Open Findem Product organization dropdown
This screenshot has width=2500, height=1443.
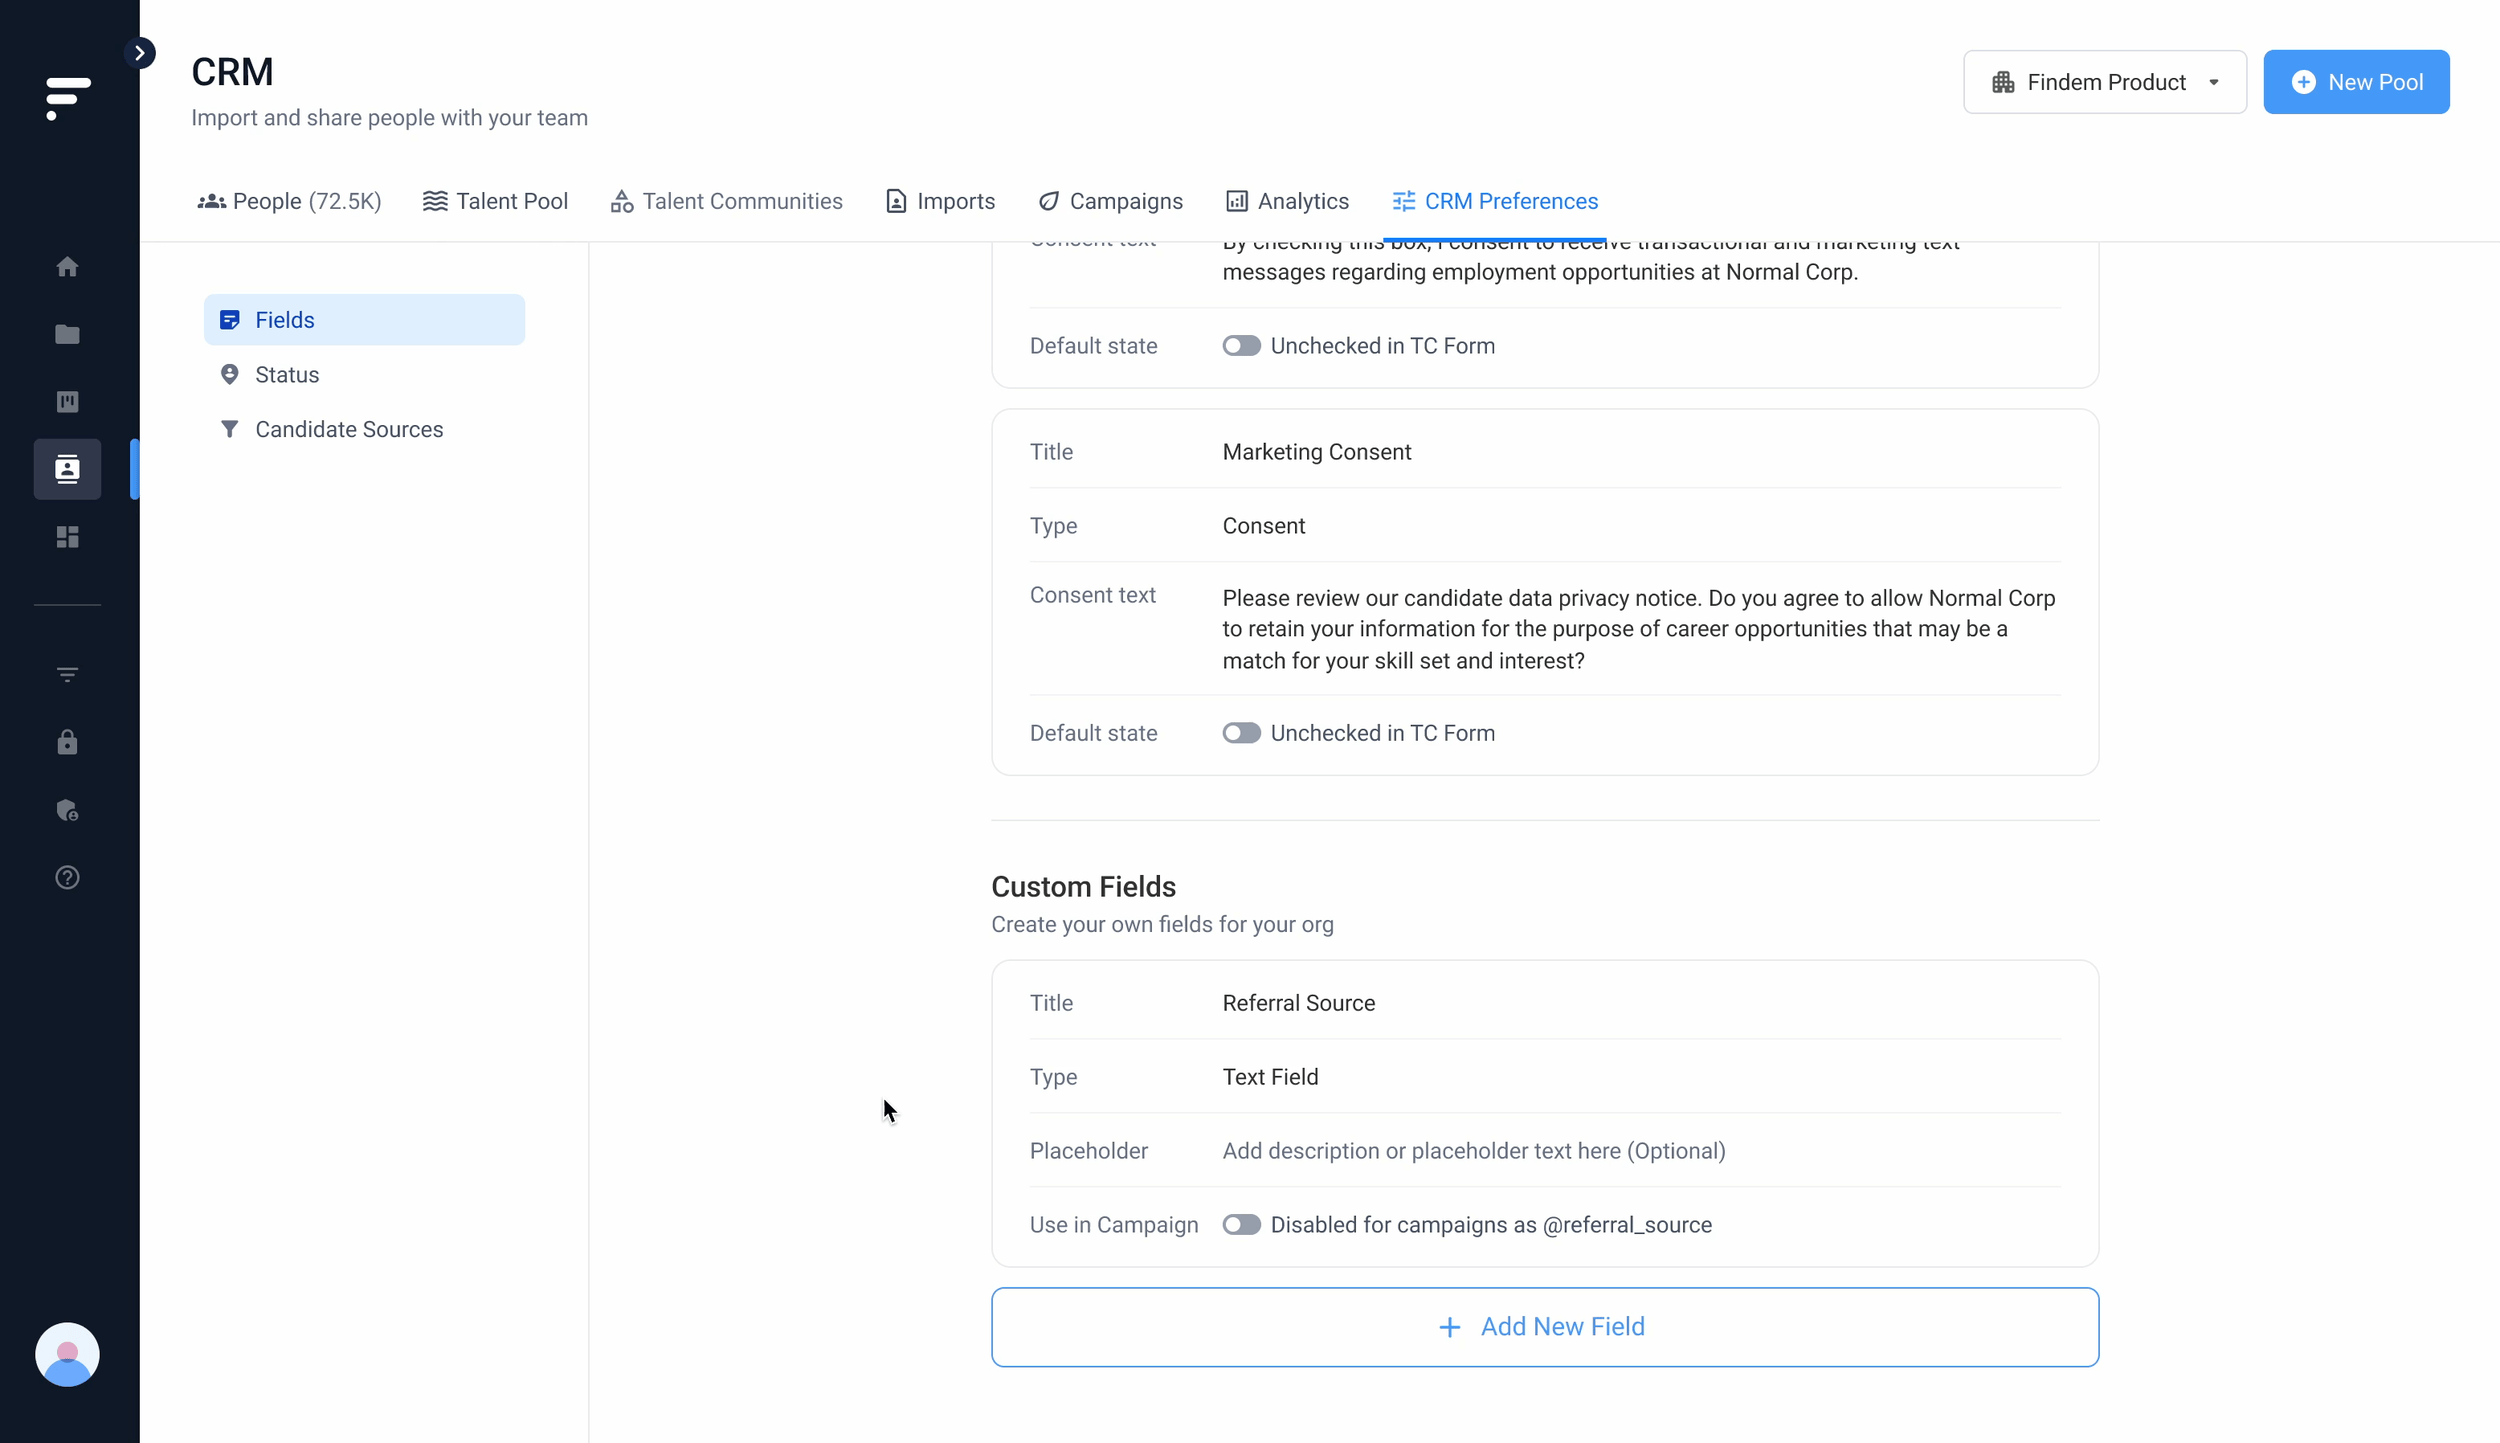pos(2105,82)
